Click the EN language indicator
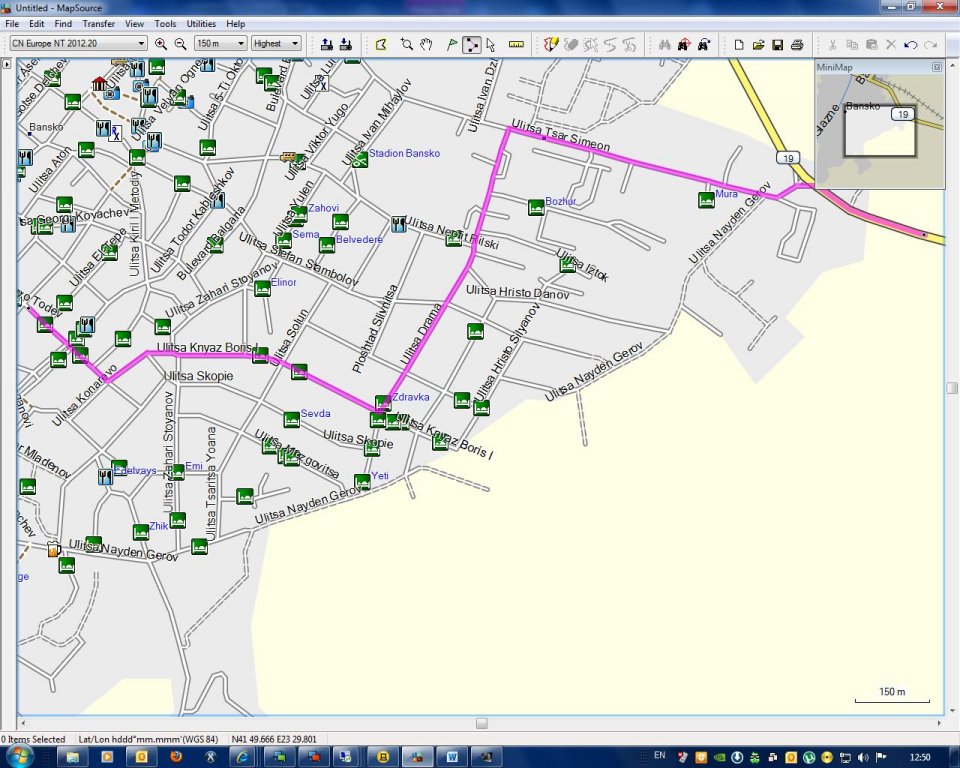This screenshot has width=960, height=768. coord(659,755)
